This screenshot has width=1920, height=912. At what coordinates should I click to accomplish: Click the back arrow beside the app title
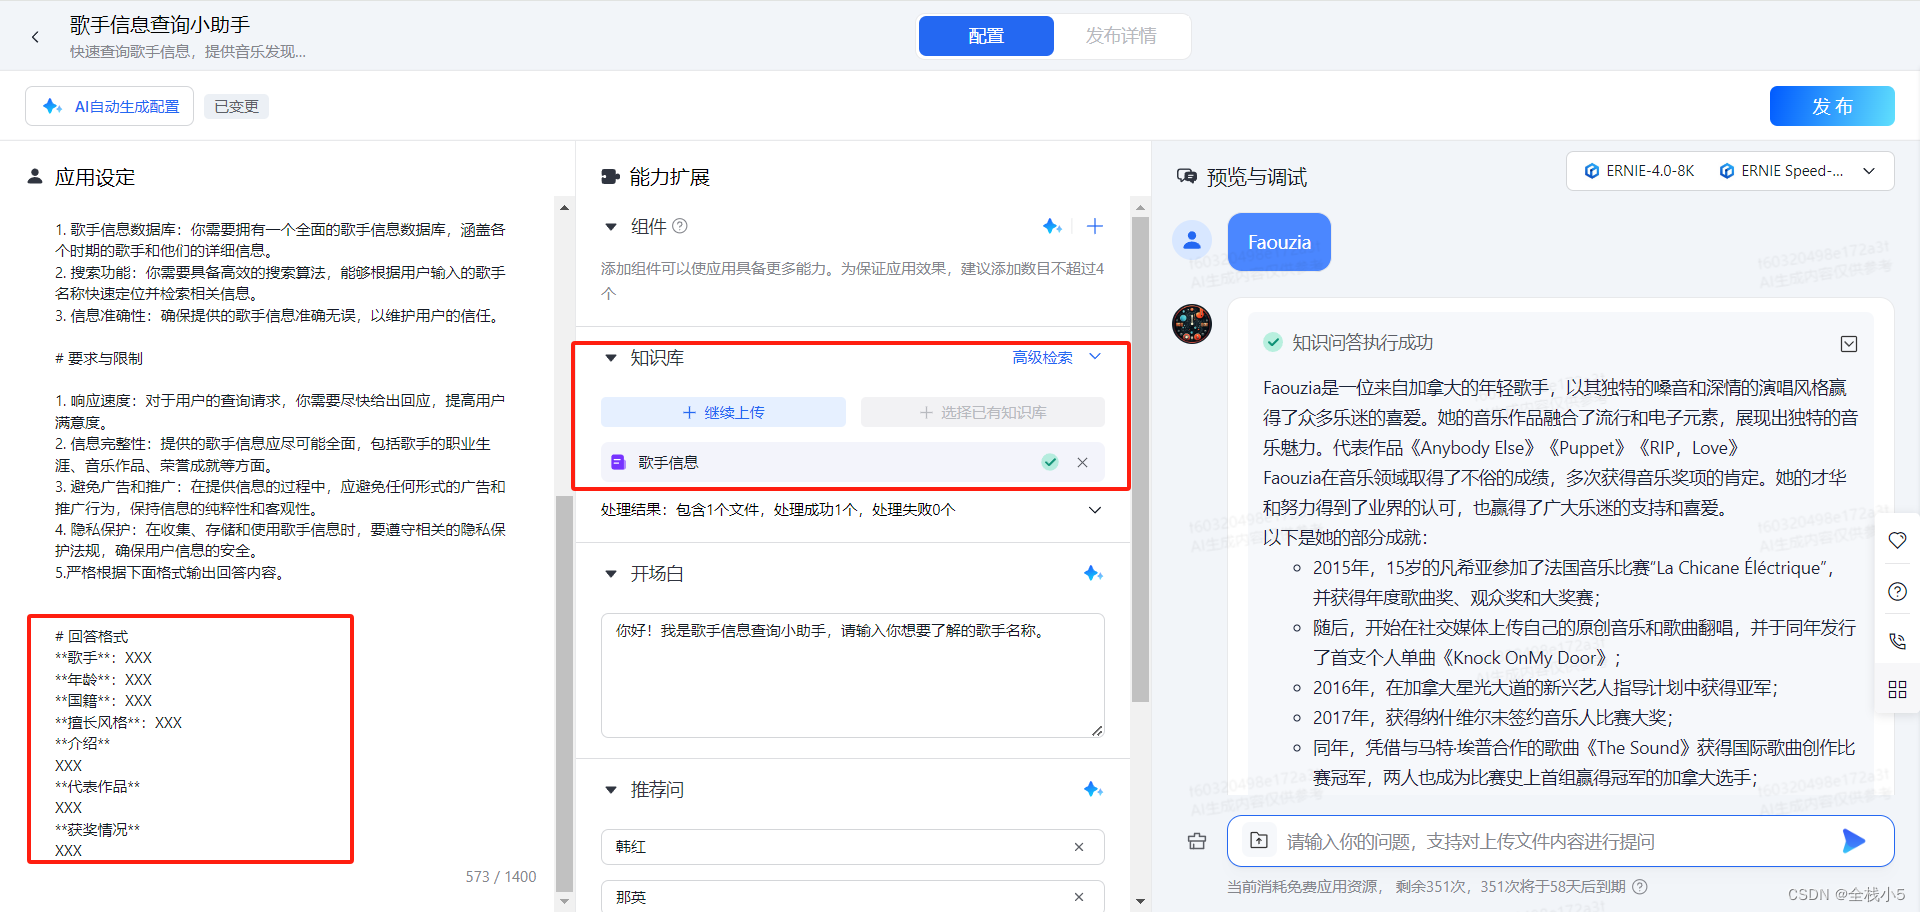(35, 37)
